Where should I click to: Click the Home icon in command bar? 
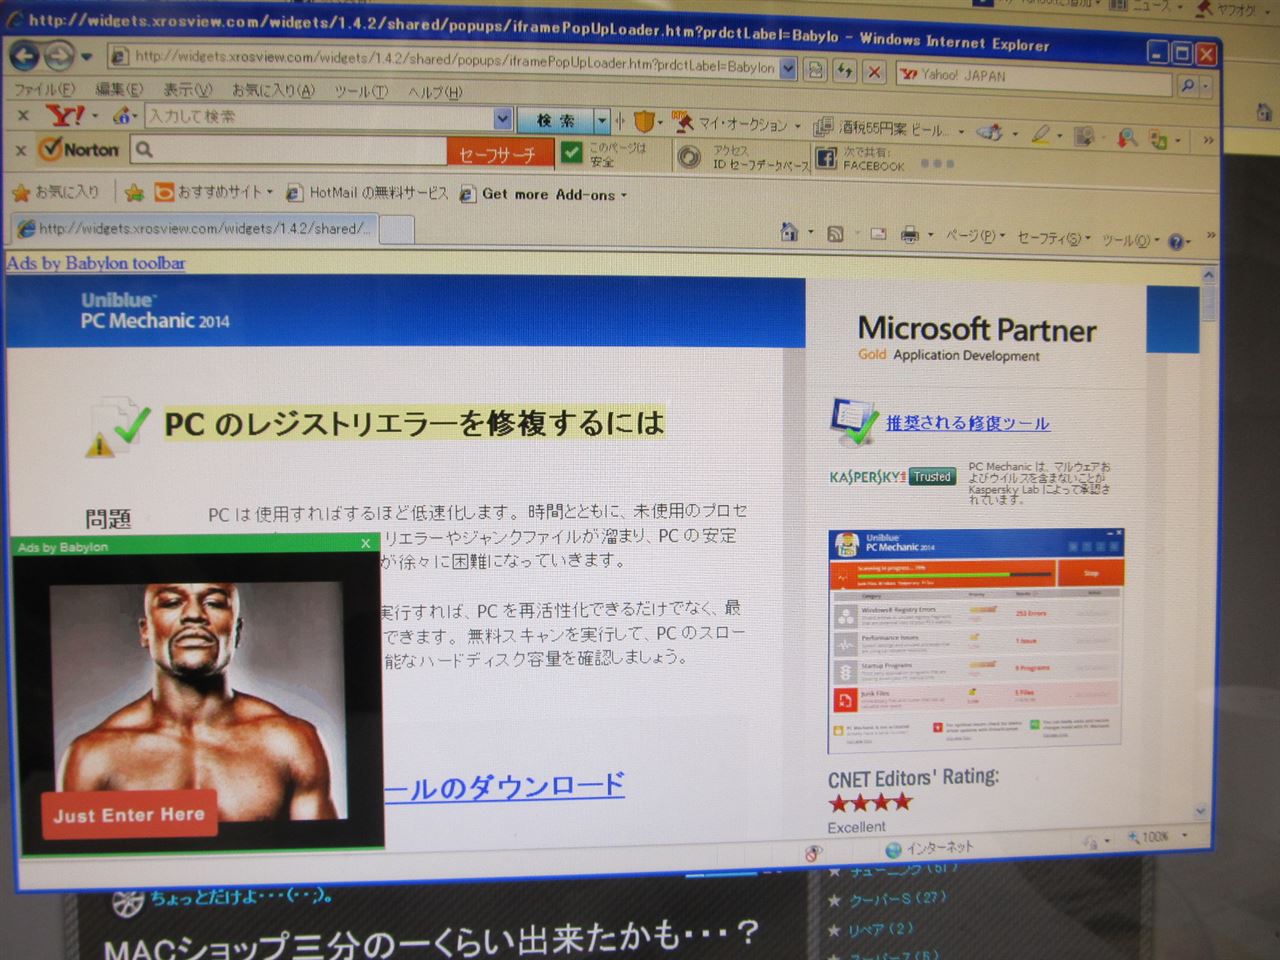click(789, 232)
